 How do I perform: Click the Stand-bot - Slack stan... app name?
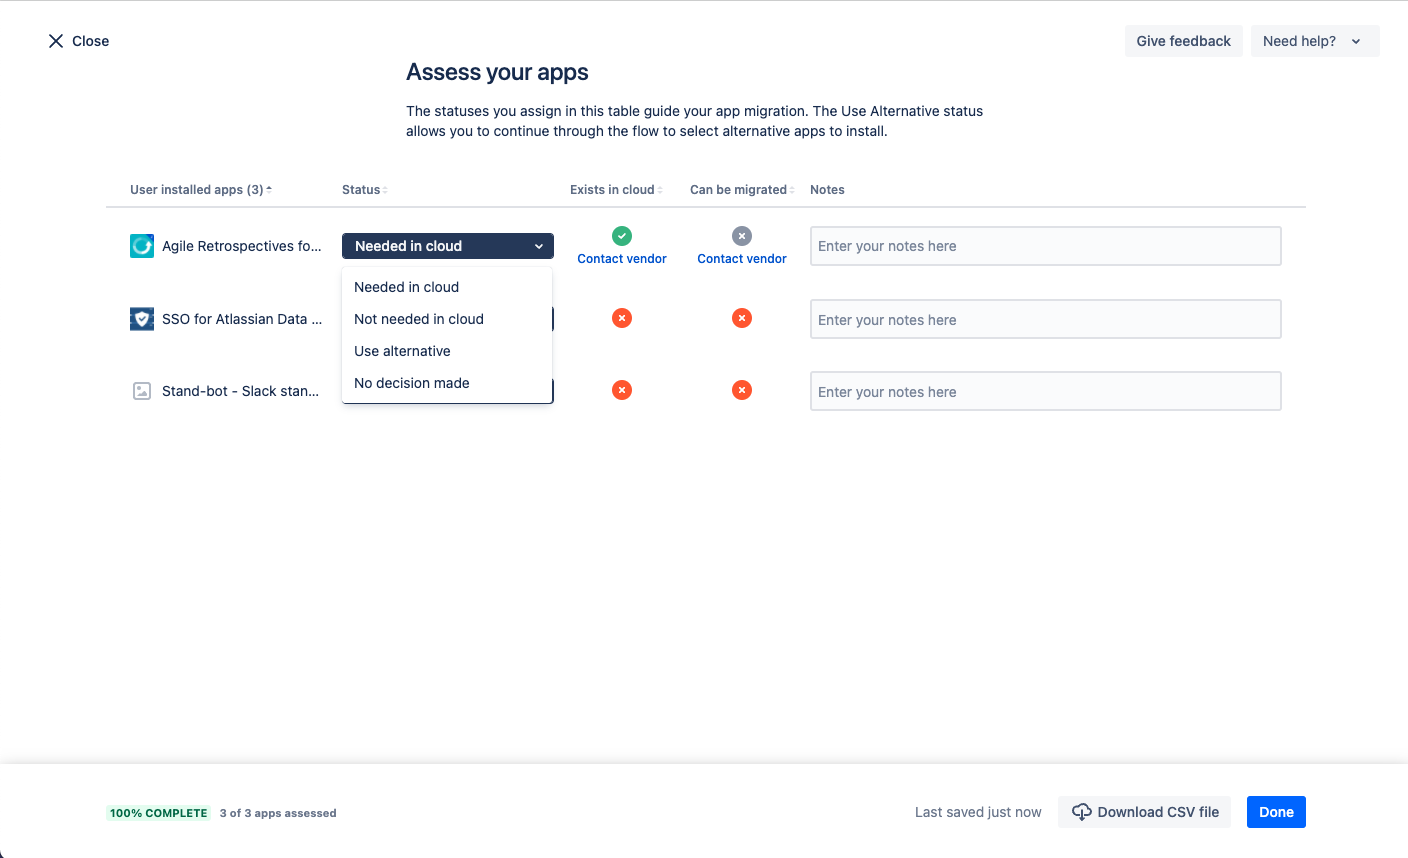[x=240, y=391]
